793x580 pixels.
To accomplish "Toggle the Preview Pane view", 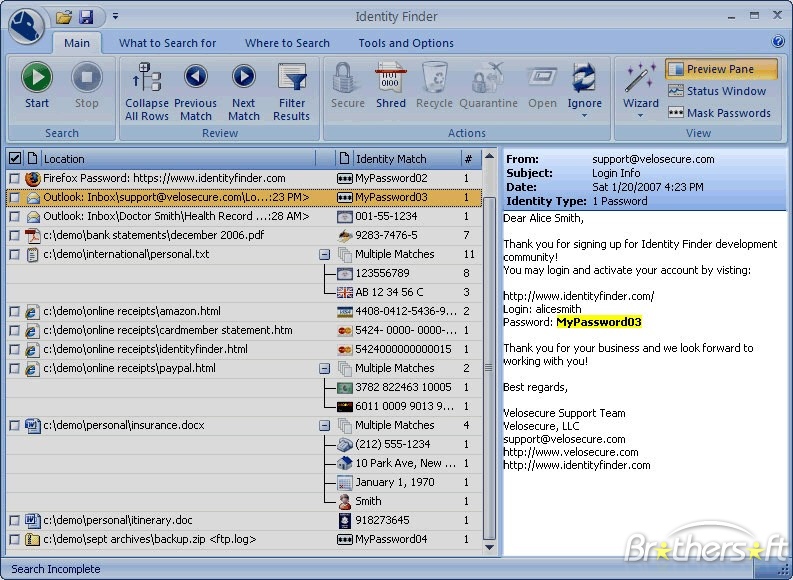I will point(721,69).
